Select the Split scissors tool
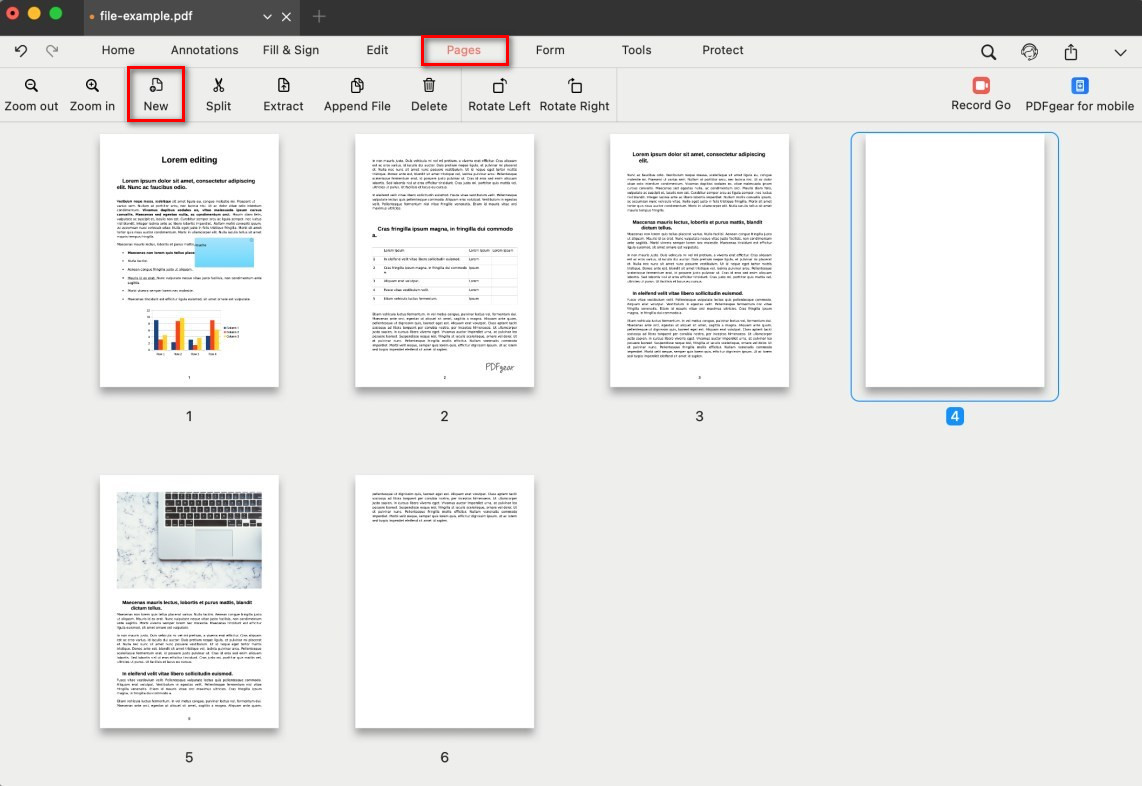 pos(218,87)
